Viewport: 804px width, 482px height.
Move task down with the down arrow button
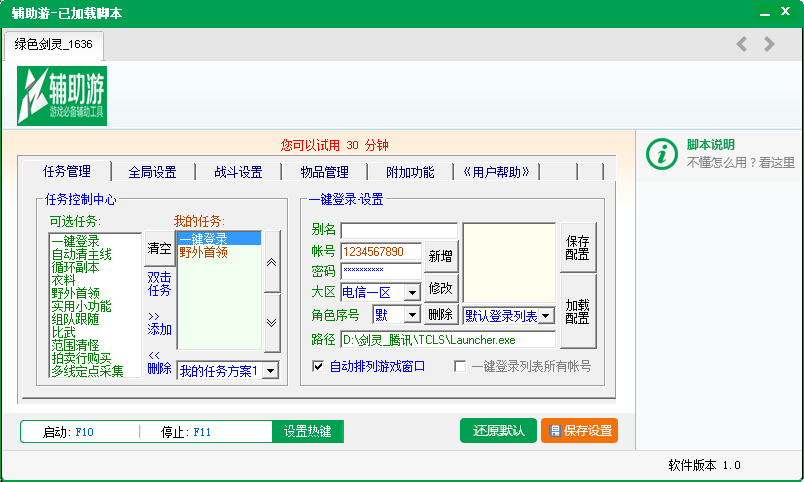click(x=272, y=323)
